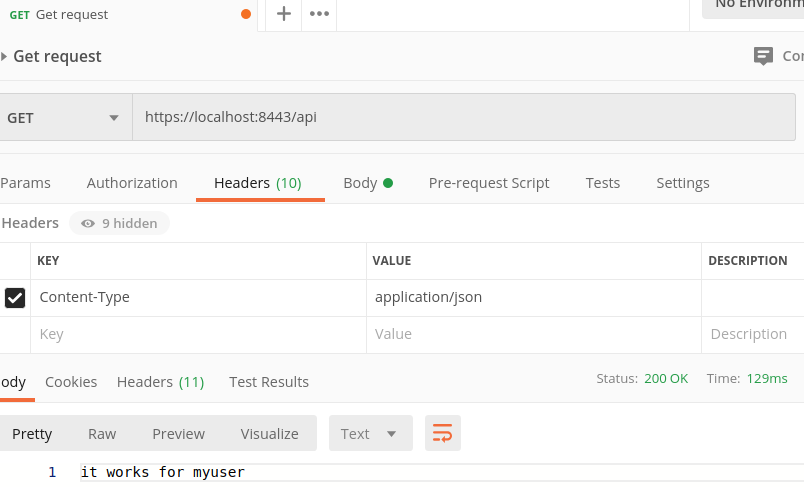Select Preview response view
804x487 pixels.
tap(178, 434)
